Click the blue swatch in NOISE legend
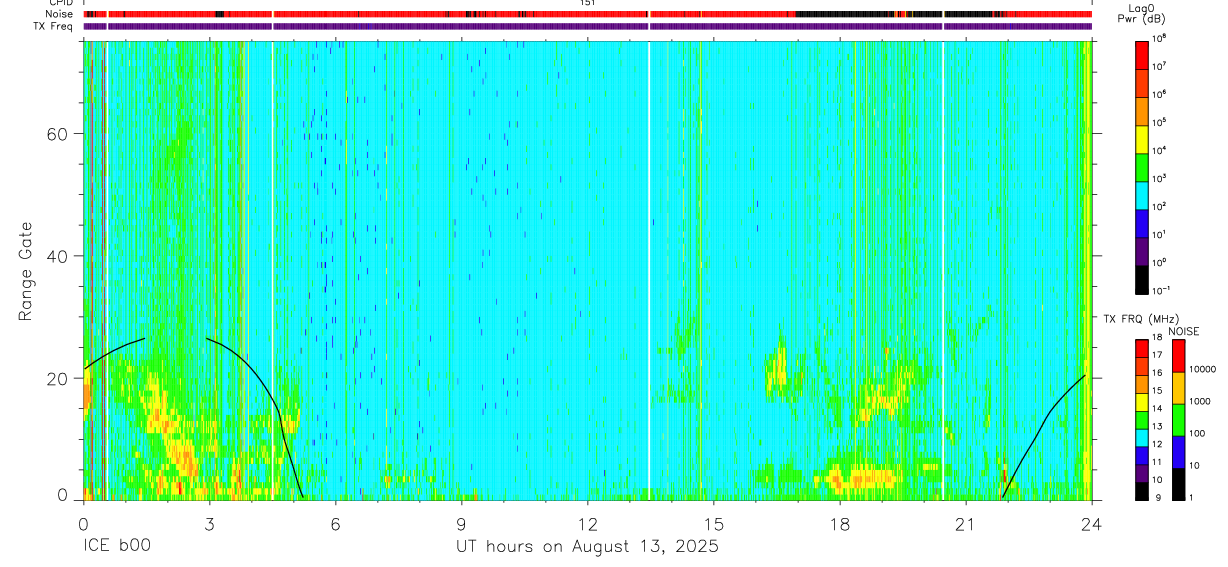 pyautogui.click(x=1178, y=452)
